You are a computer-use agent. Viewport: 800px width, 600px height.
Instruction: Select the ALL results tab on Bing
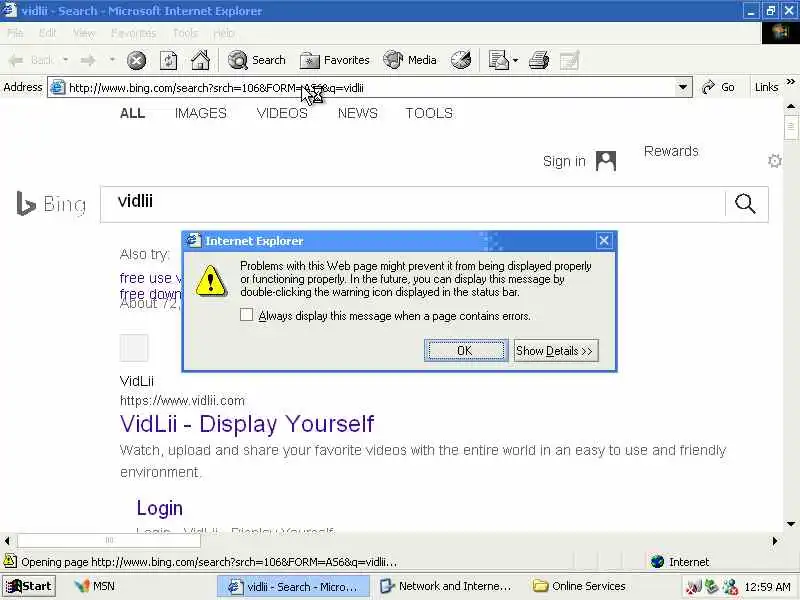(x=132, y=113)
